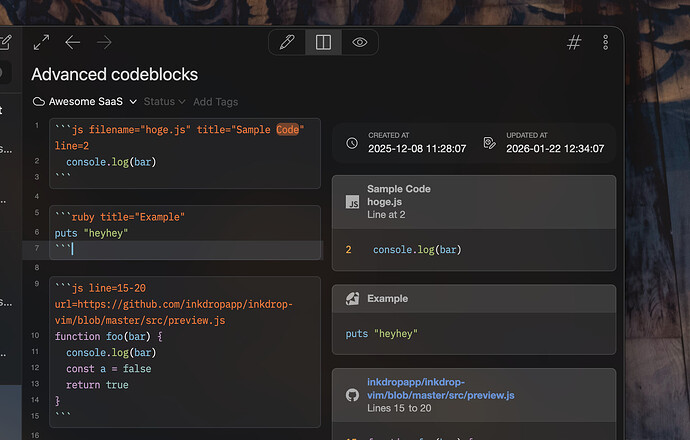Click the Advanced codeblocks title field
This screenshot has width=690, height=440.
[115, 74]
